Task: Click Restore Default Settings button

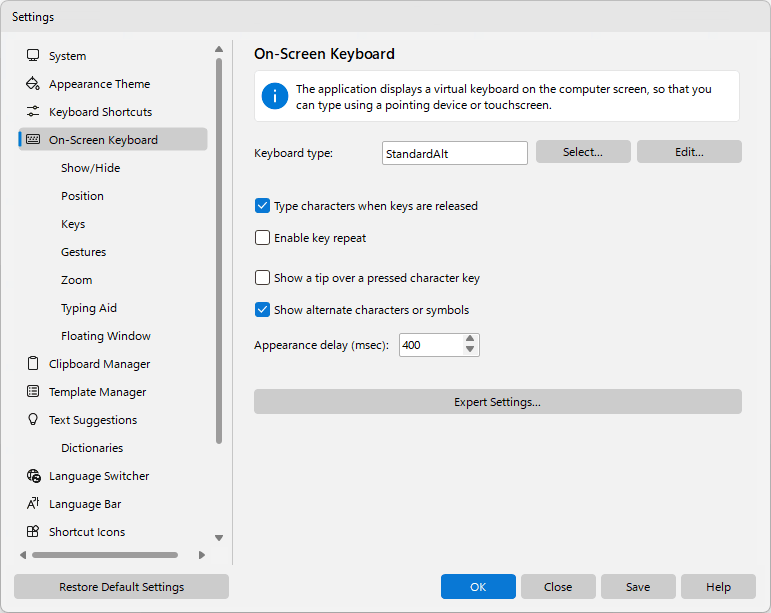Action: (x=121, y=586)
